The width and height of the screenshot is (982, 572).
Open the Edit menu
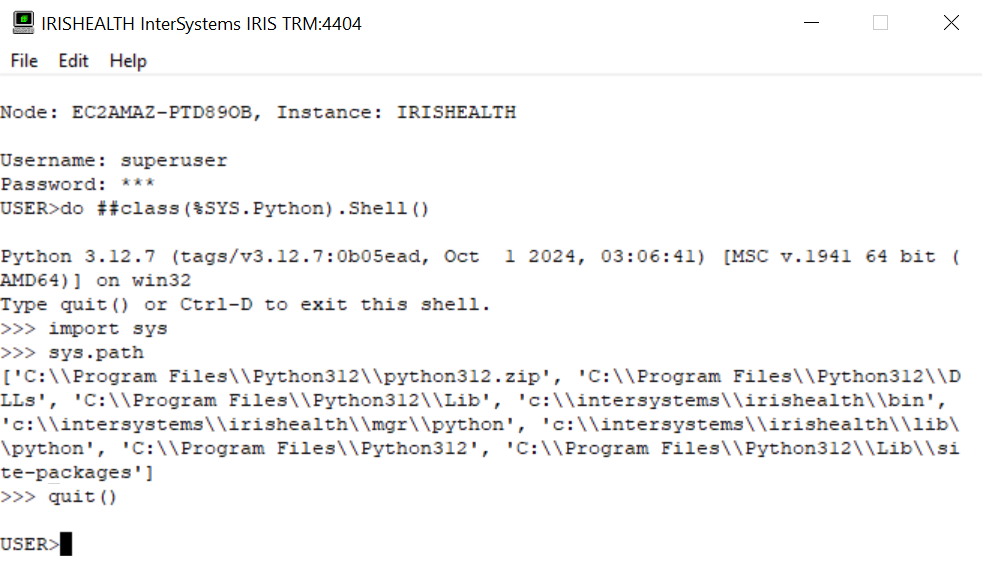pos(73,61)
